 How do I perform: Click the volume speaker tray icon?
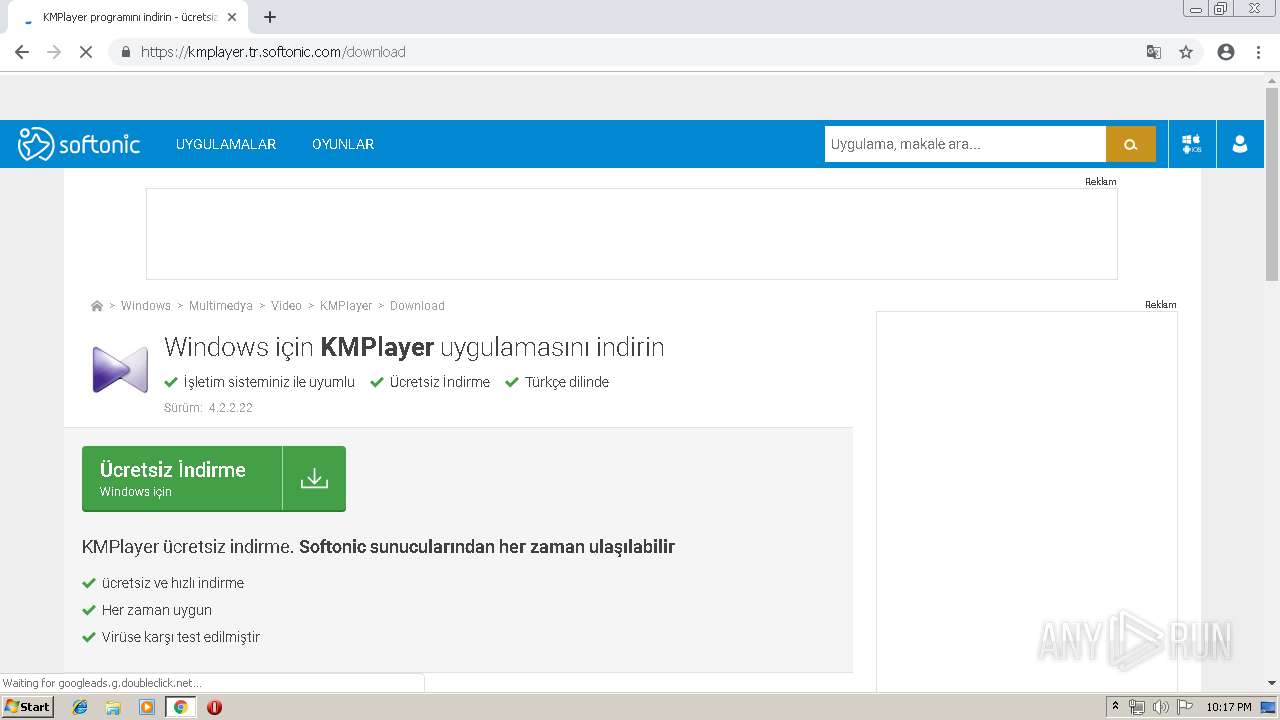coord(1161,707)
